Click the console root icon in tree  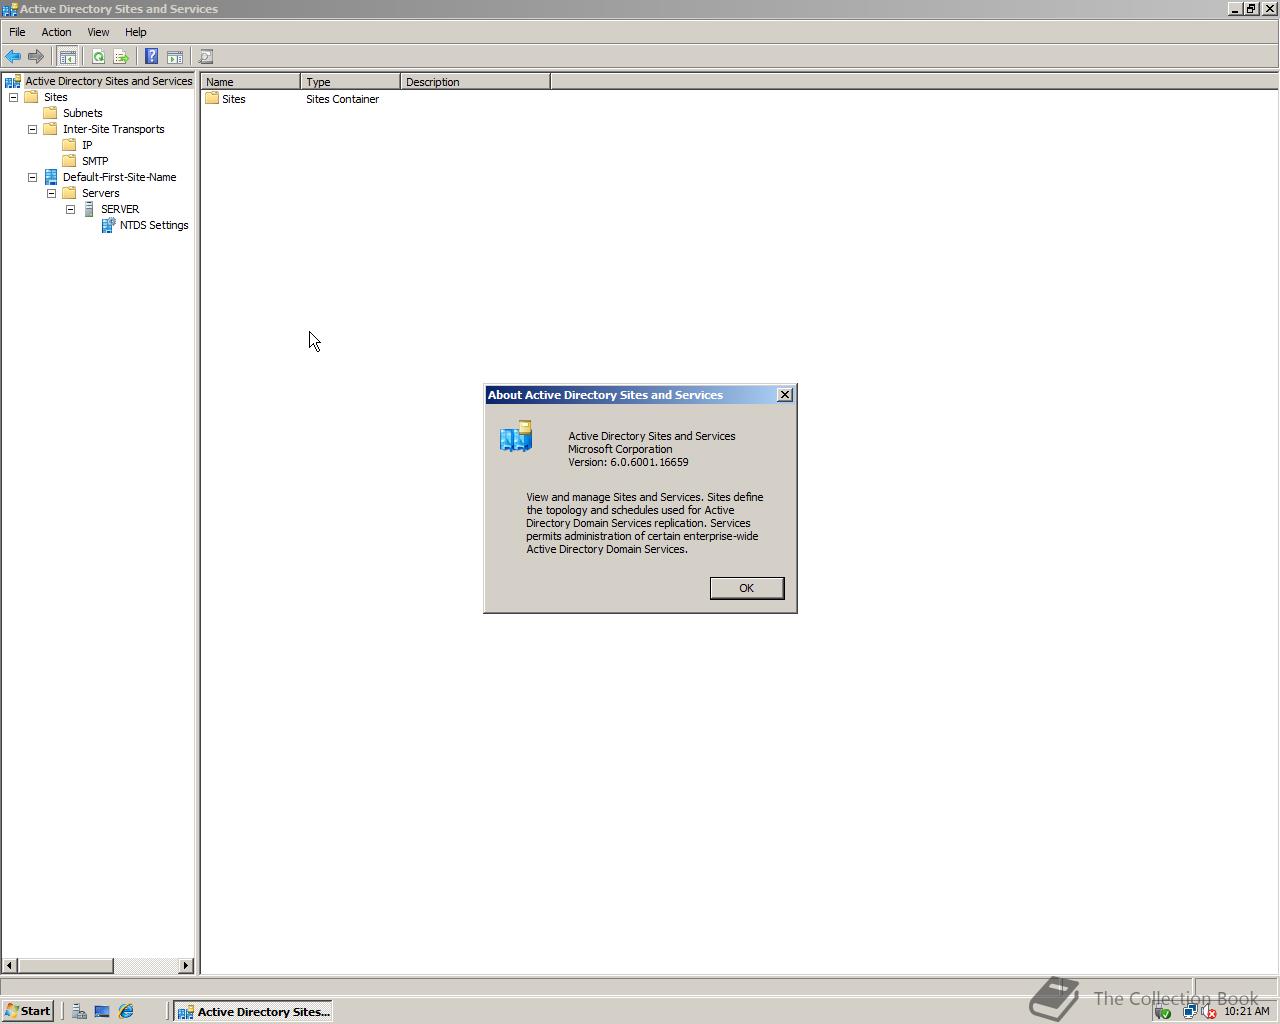point(13,81)
